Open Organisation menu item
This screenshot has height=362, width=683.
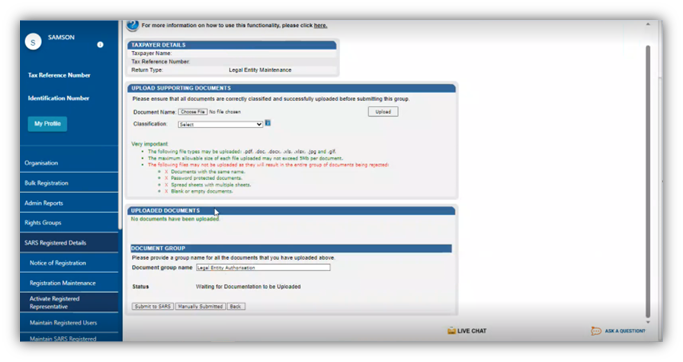tap(69, 163)
